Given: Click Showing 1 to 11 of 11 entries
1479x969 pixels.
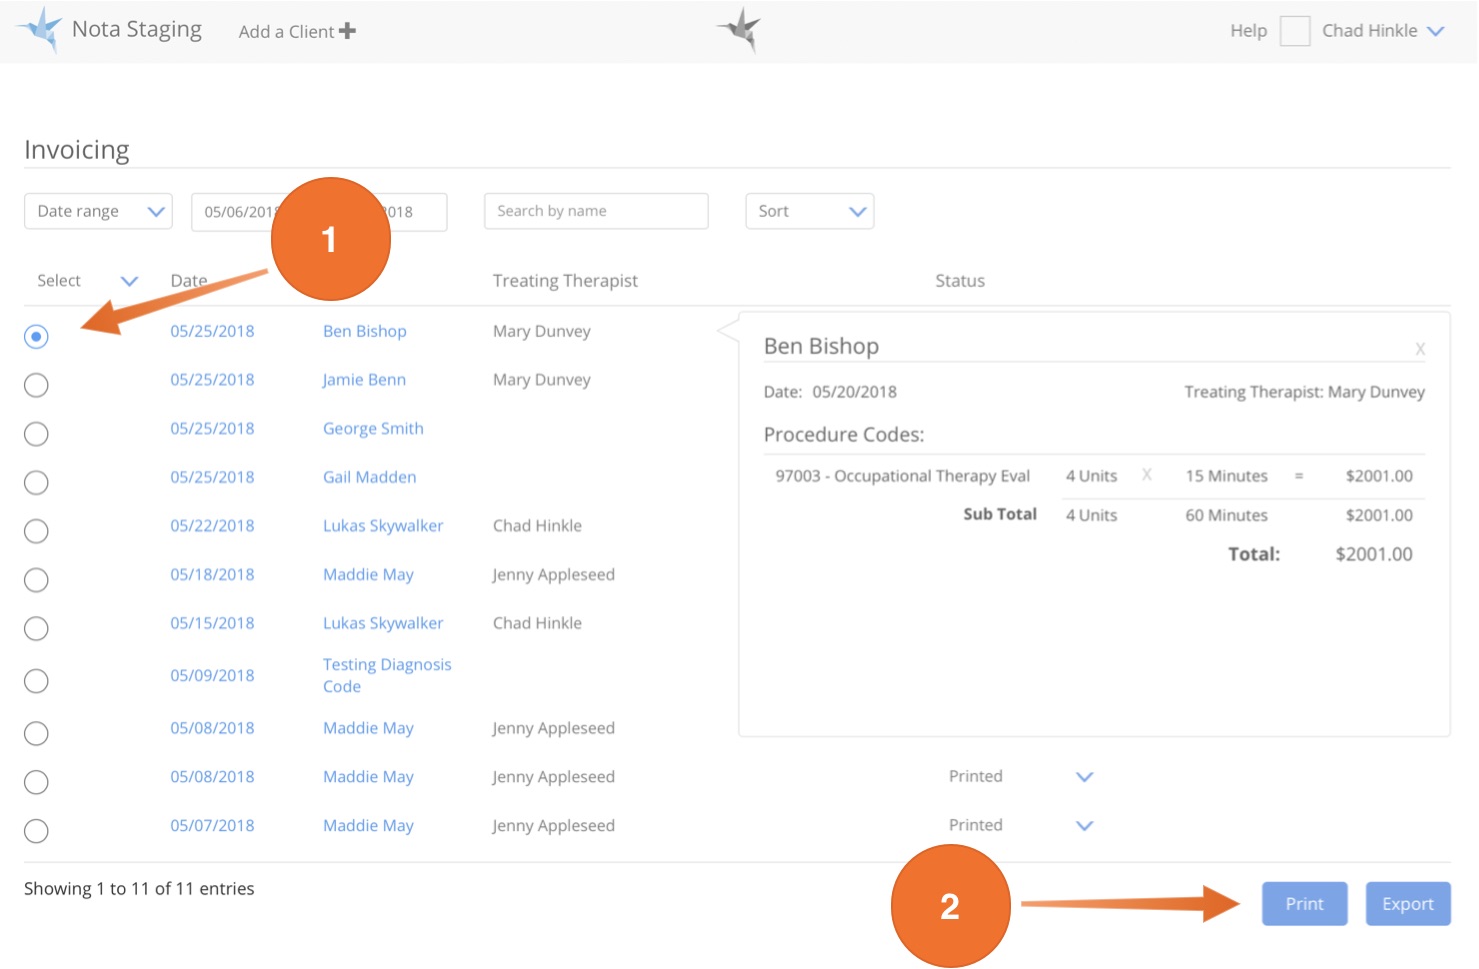Looking at the screenshot, I should [139, 889].
